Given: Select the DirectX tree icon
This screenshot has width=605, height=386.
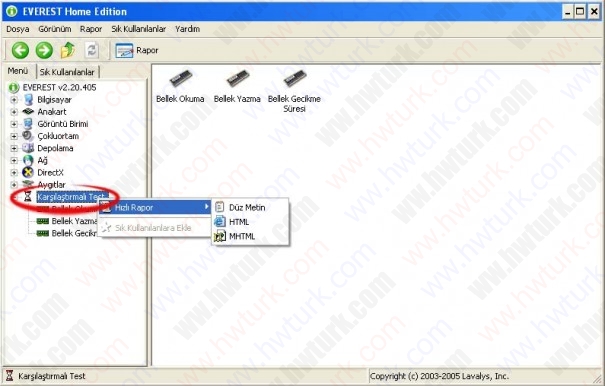Looking at the screenshot, I should tap(28, 173).
